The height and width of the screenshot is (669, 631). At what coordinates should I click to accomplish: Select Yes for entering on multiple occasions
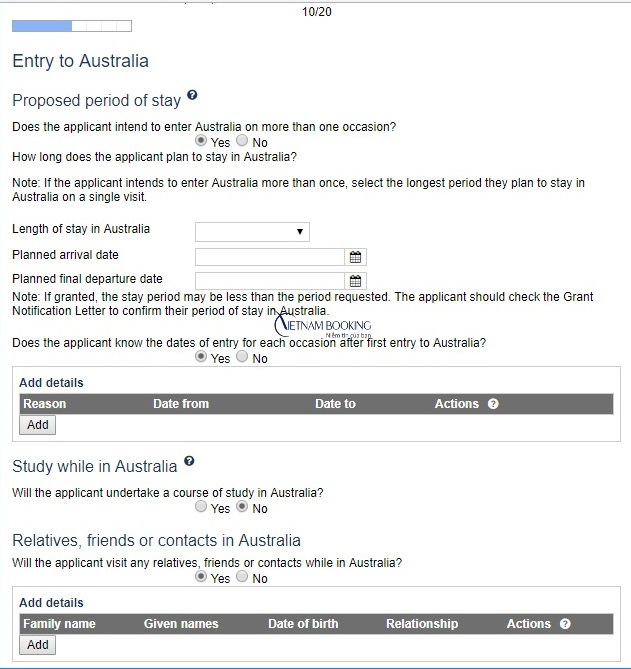201,142
